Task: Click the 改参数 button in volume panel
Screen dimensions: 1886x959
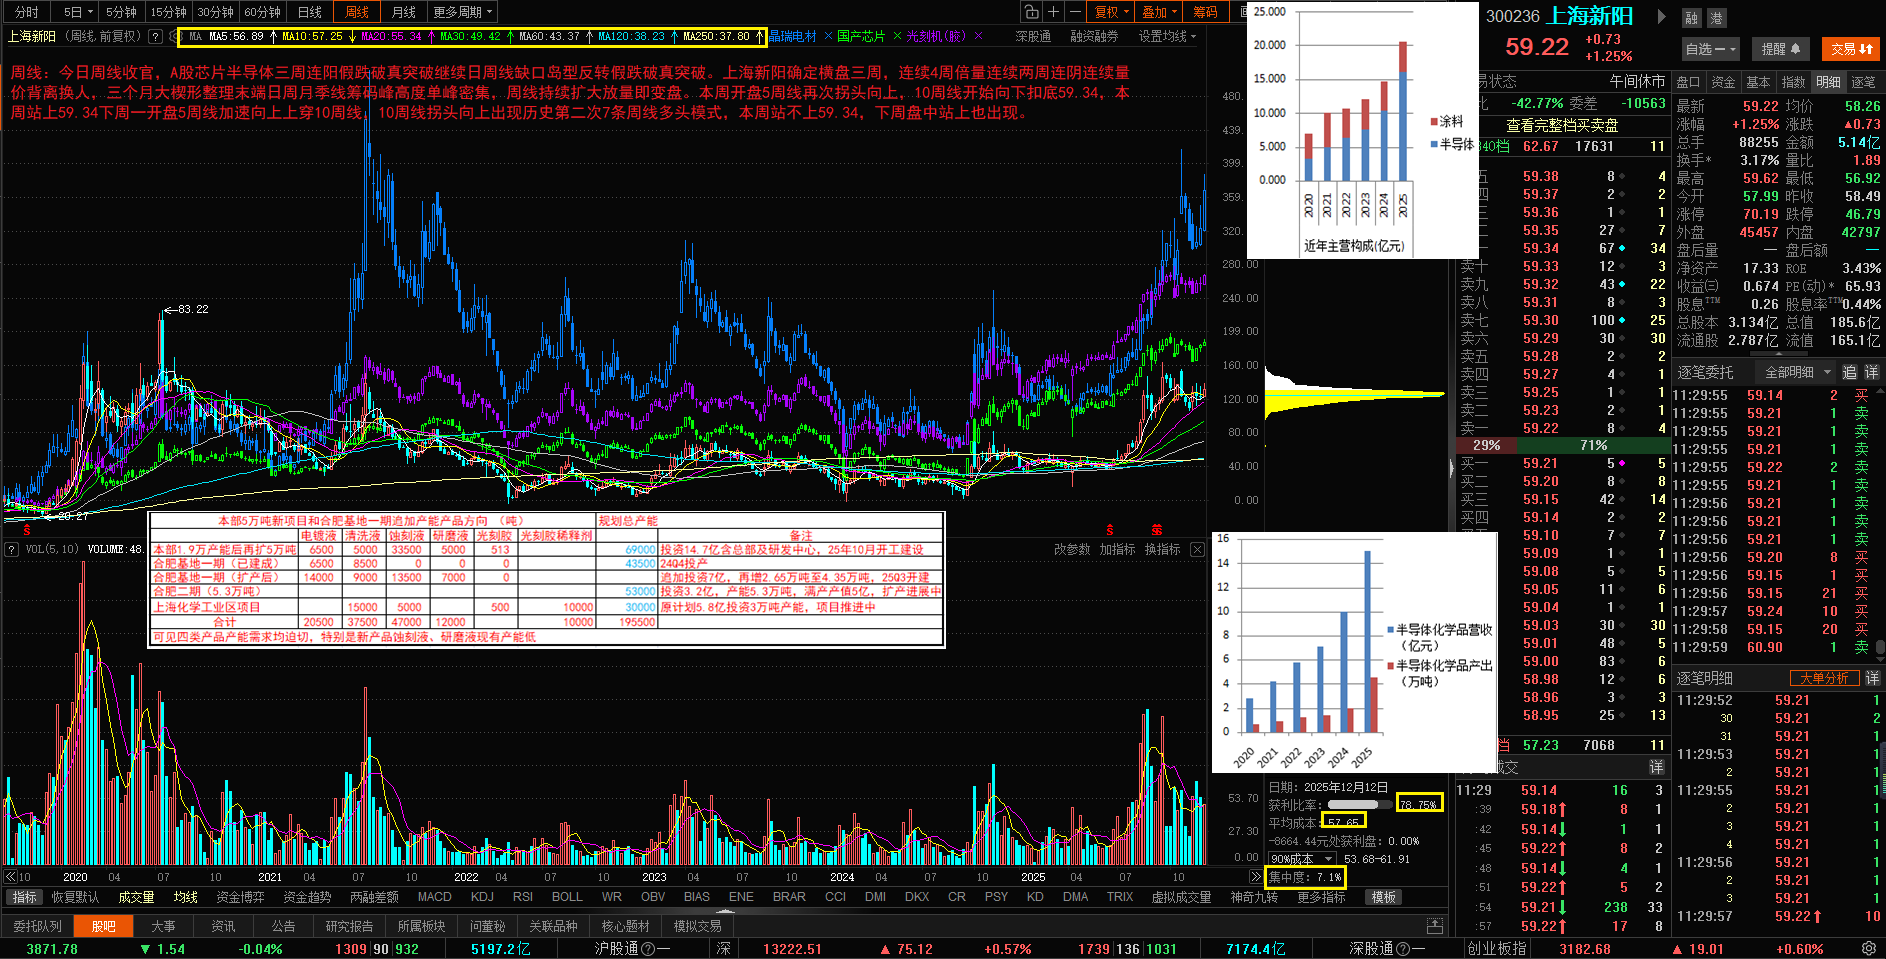Action: click(1072, 549)
